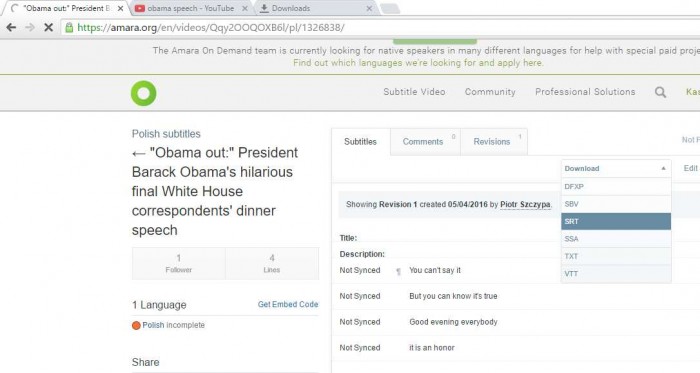Open the Professional Solutions nav item
This screenshot has height=373, width=700.
585,92
